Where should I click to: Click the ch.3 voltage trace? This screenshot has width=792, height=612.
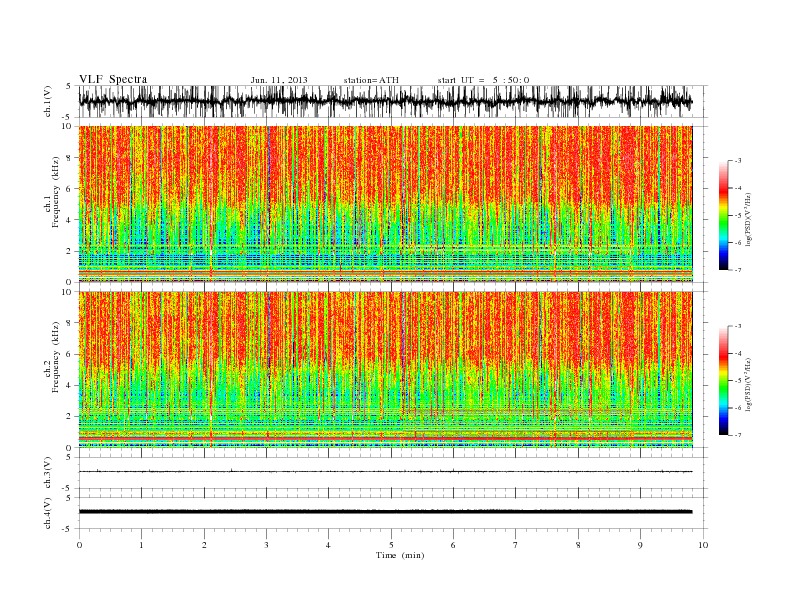coord(385,472)
